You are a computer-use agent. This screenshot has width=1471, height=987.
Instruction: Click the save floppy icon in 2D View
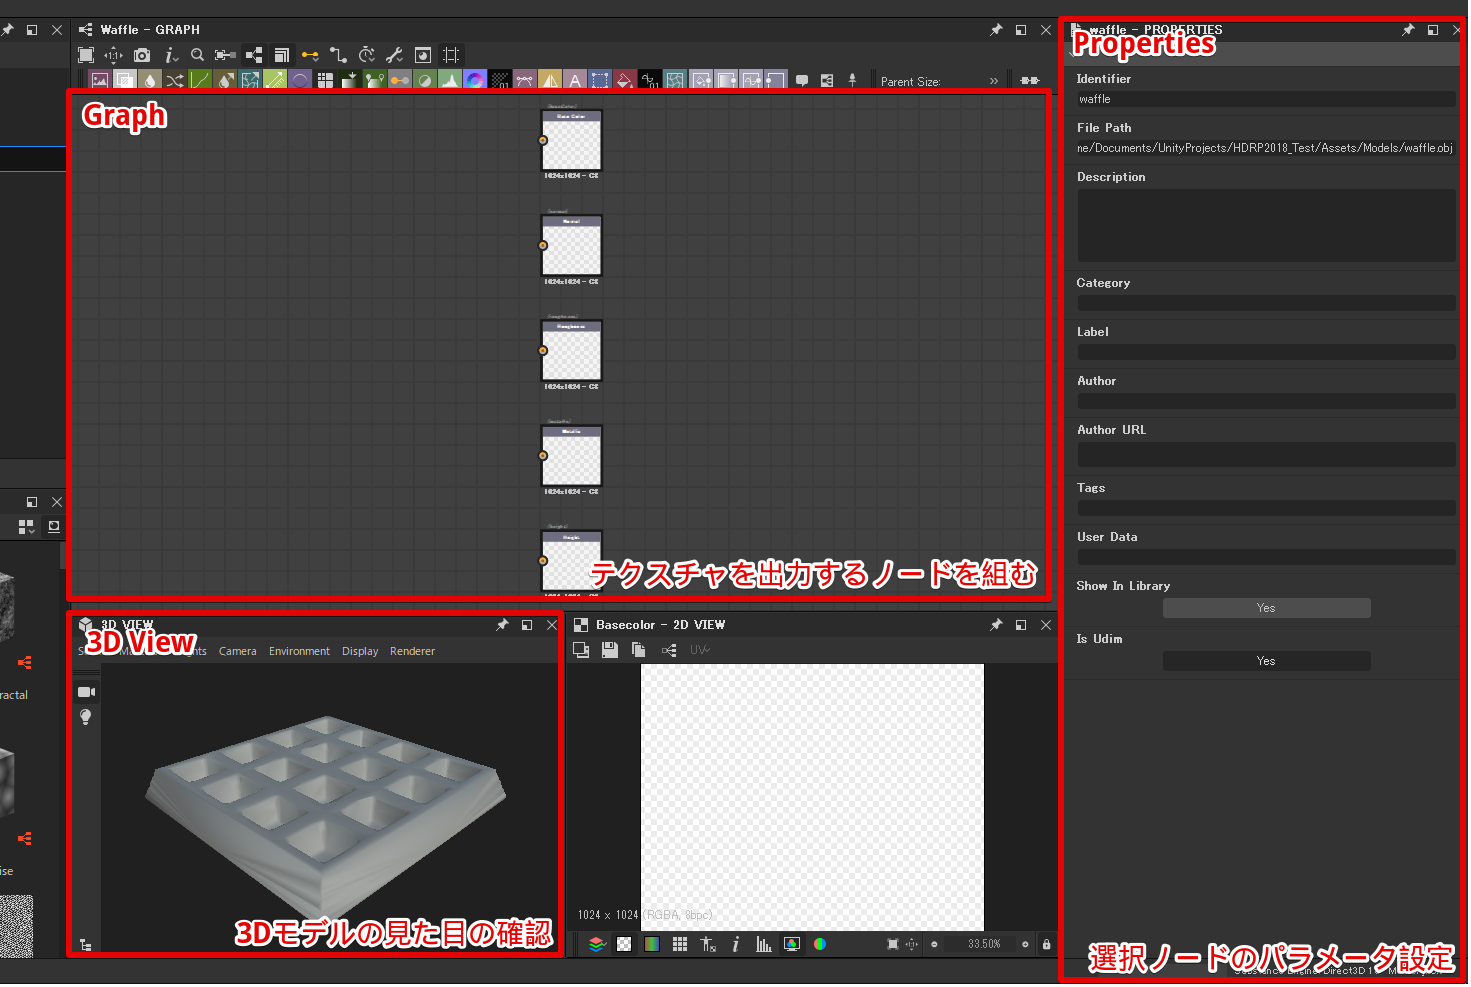tap(609, 651)
